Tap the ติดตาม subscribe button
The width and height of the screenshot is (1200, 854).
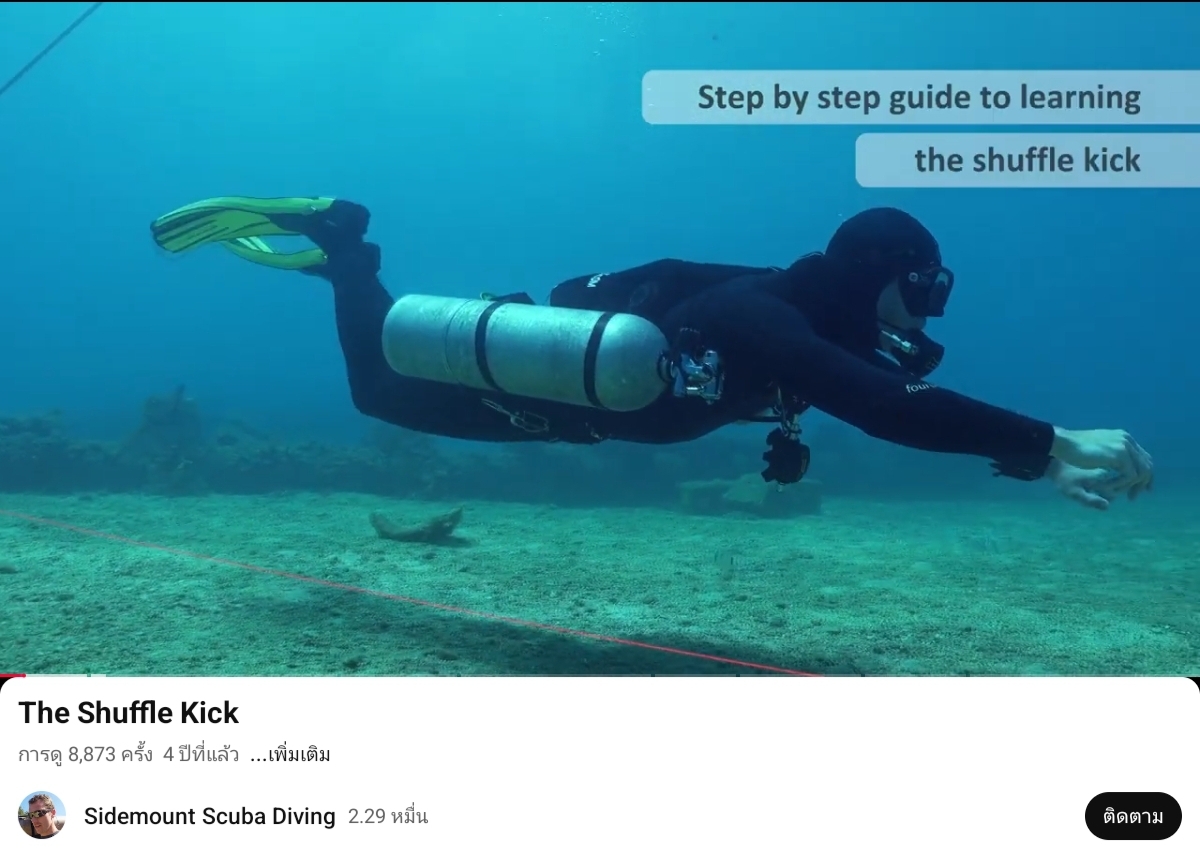(1133, 816)
